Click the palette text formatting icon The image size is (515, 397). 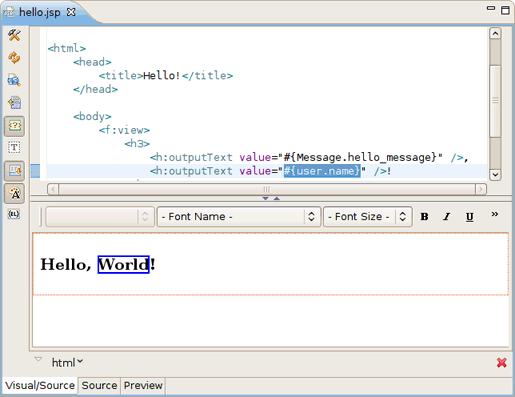(14, 193)
